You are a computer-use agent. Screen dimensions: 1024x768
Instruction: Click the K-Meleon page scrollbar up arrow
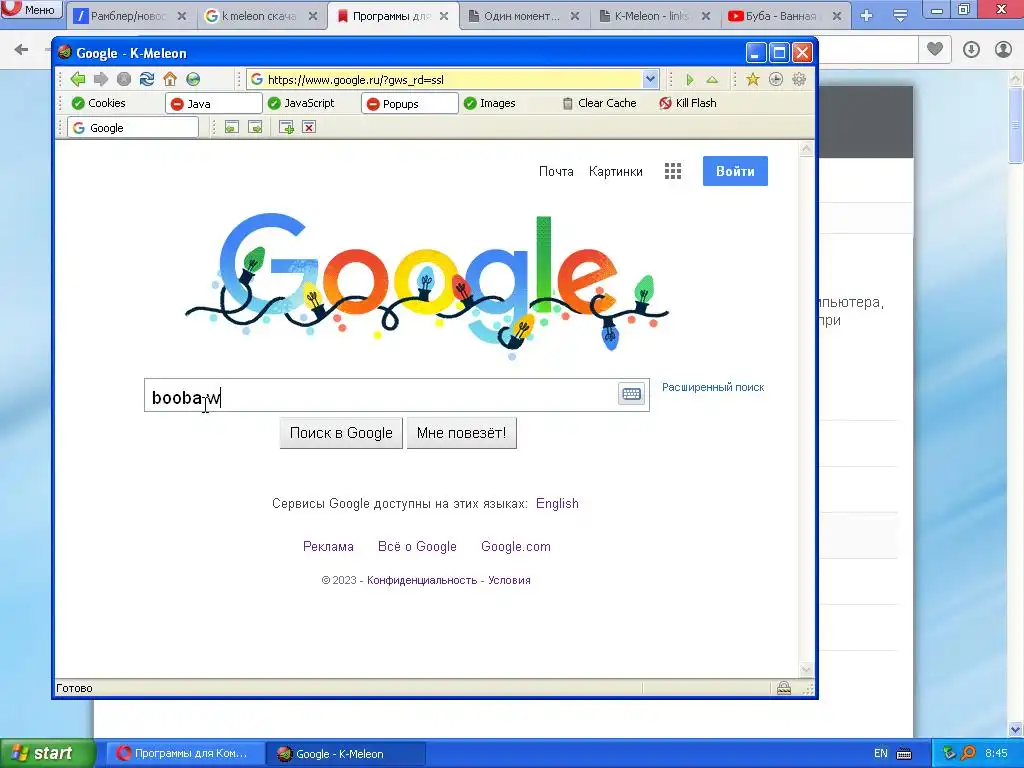pos(807,150)
